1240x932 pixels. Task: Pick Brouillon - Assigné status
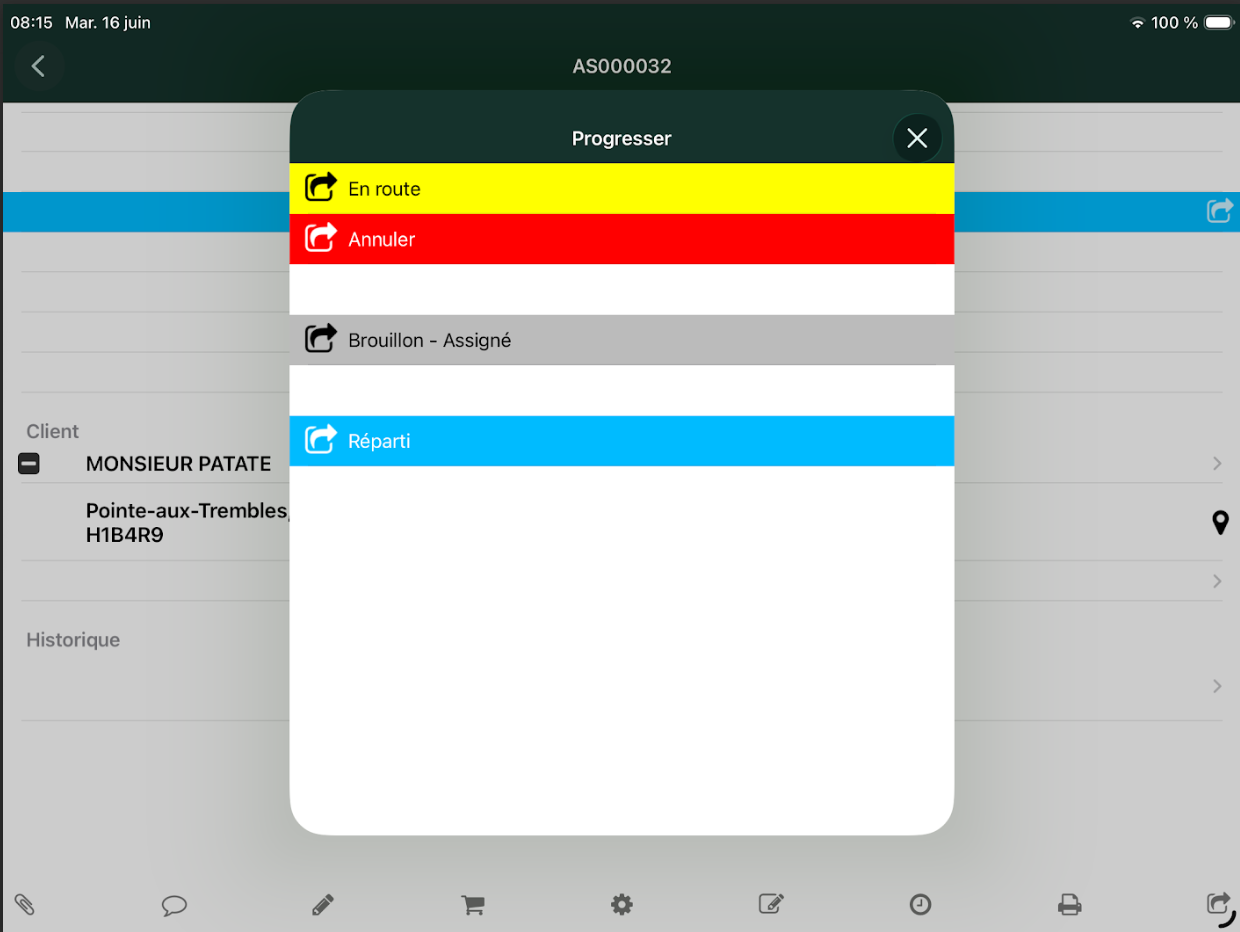(622, 340)
